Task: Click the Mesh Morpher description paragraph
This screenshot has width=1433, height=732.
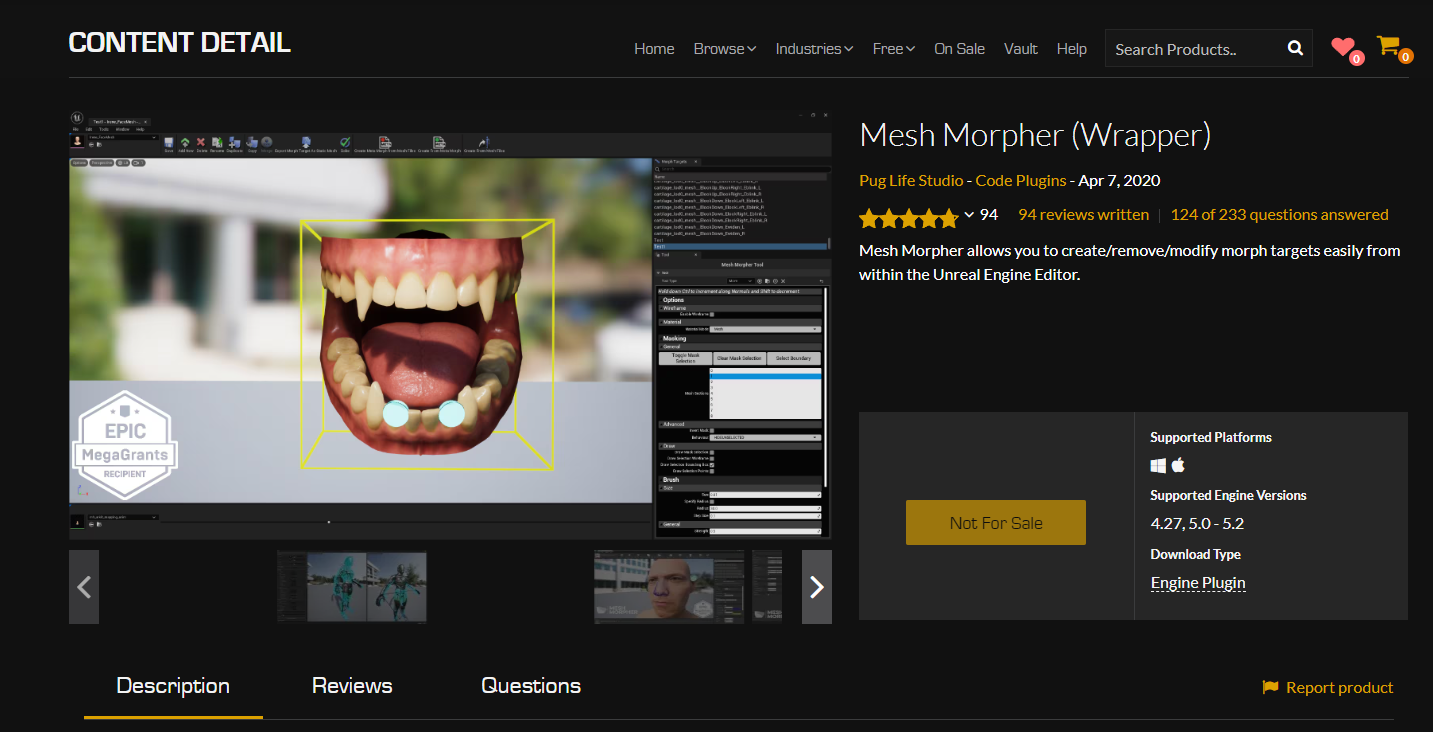Action: click(x=1130, y=262)
